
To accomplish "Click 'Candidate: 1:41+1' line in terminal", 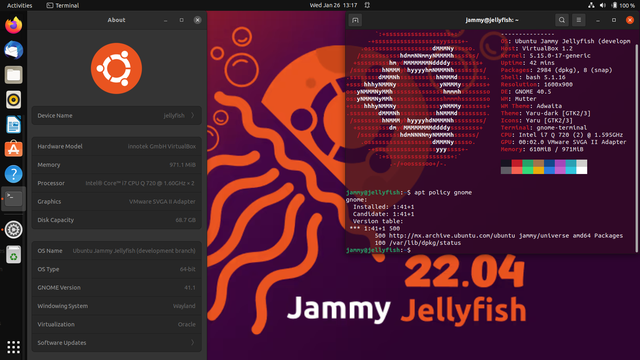I will (x=383, y=214).
